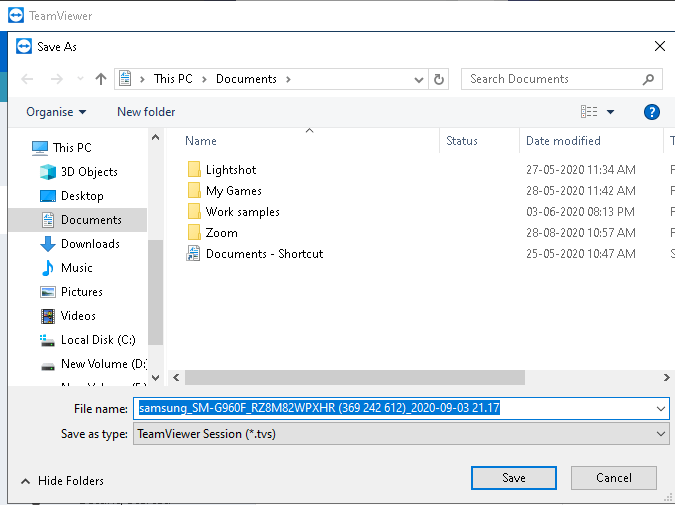Click navigation pane scroll down arrow
This screenshot has width=675, height=505.
coord(156,378)
